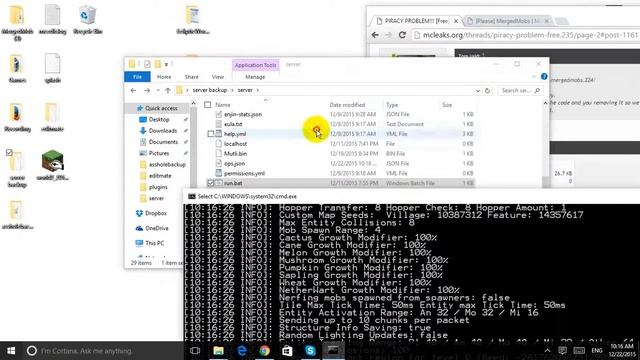Open Customize Quick Access Toolbar dropdown
This screenshot has width=640, height=360.
click(x=167, y=64)
